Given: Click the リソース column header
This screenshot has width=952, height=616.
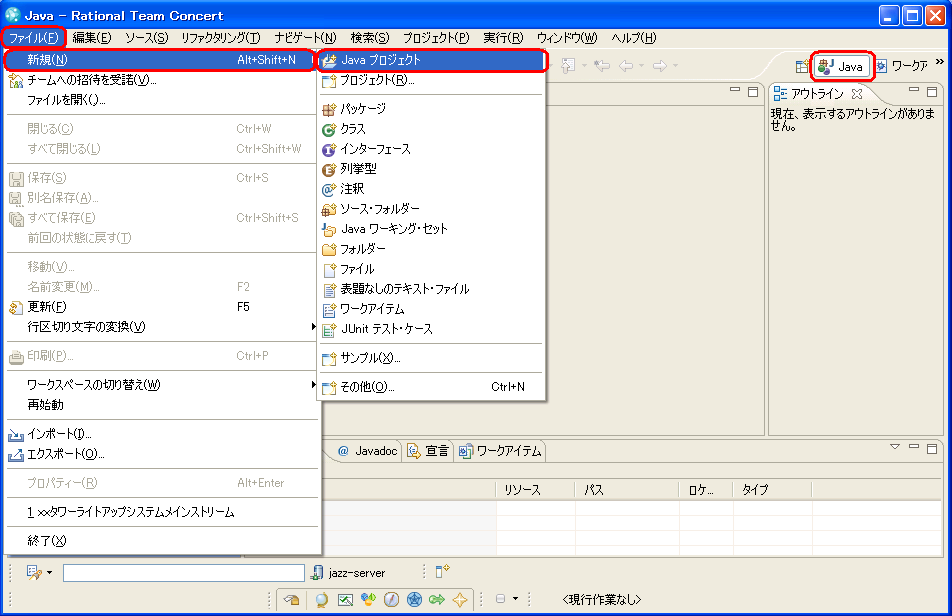Looking at the screenshot, I should (x=535, y=490).
